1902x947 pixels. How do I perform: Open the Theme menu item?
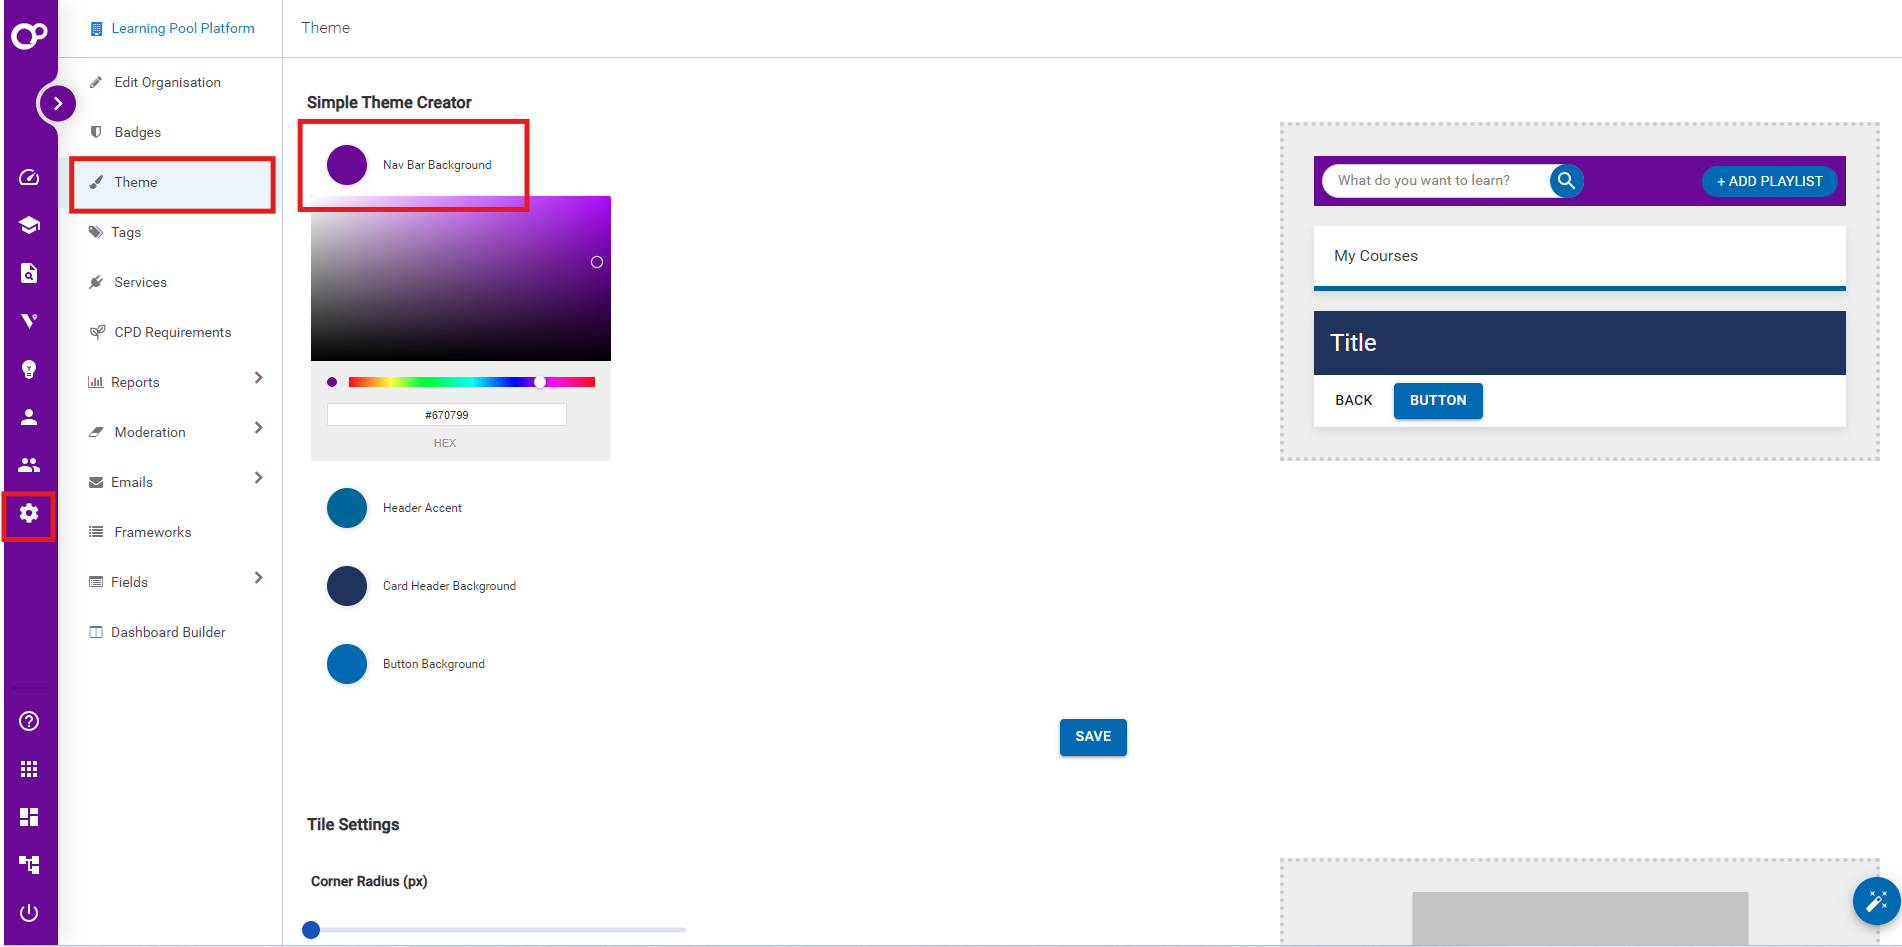(136, 182)
